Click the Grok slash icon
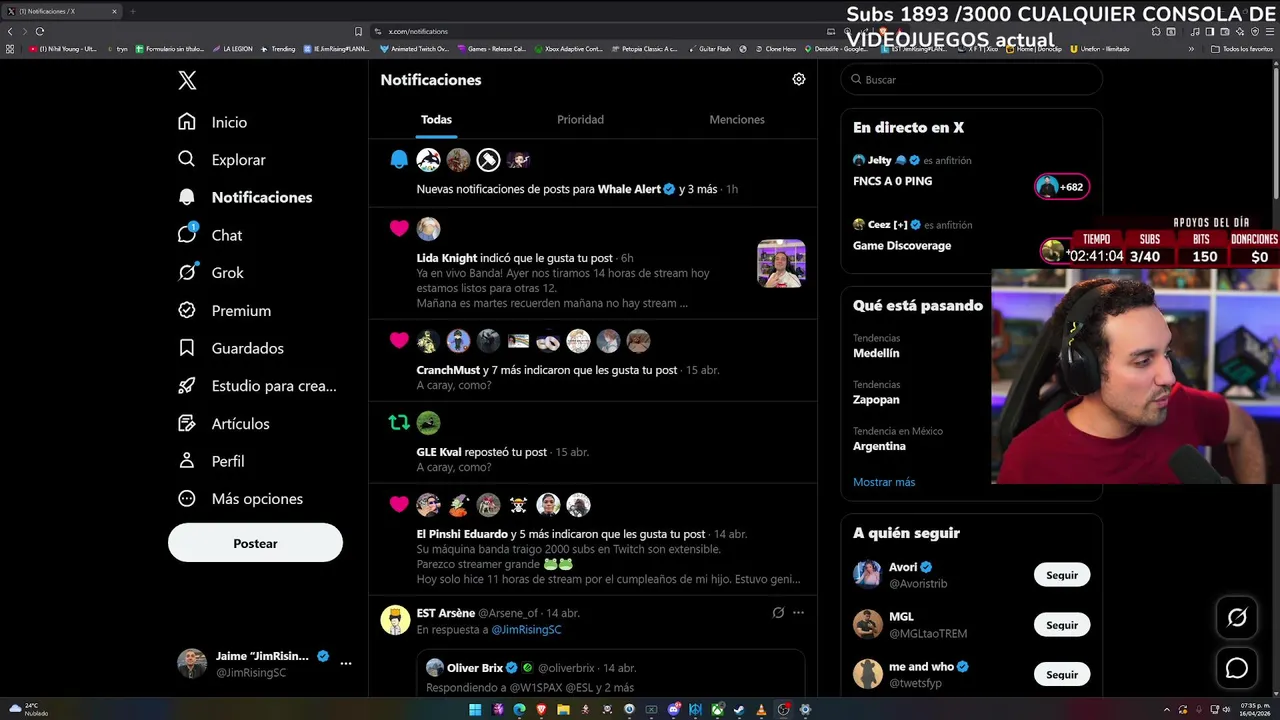This screenshot has height=720, width=1280. [x=187, y=273]
